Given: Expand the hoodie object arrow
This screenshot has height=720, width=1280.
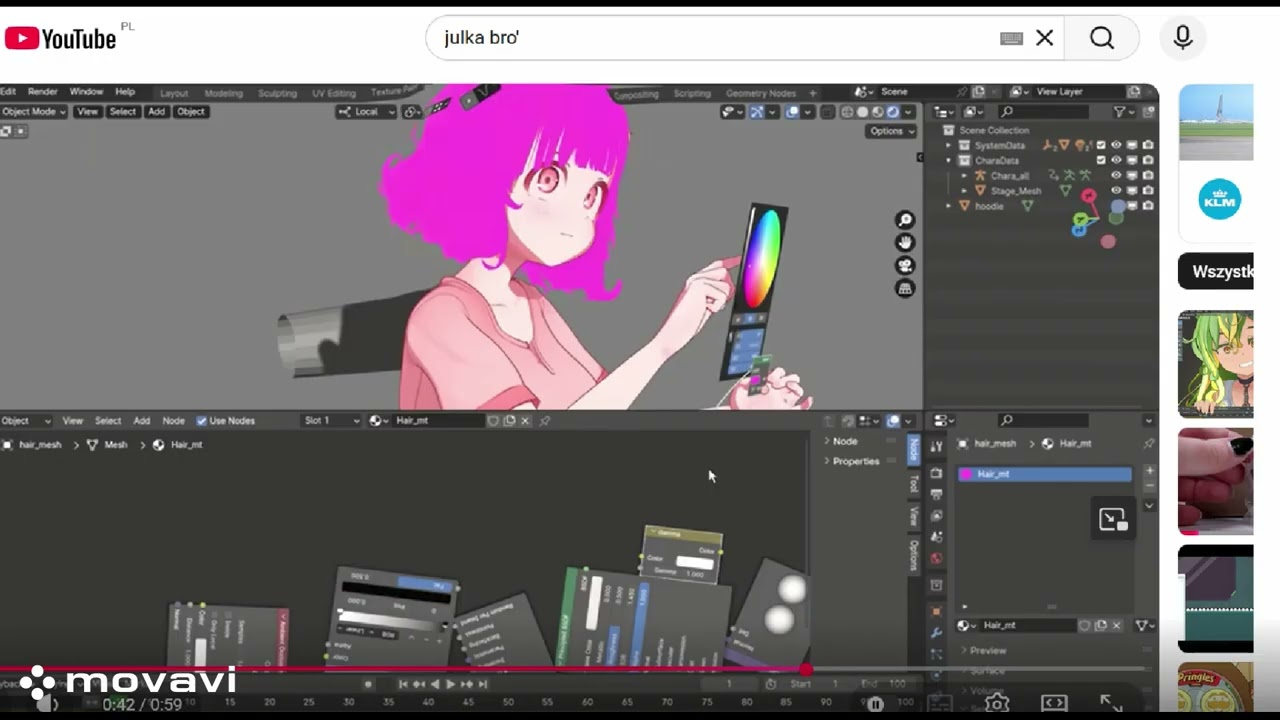Looking at the screenshot, I should 949,205.
